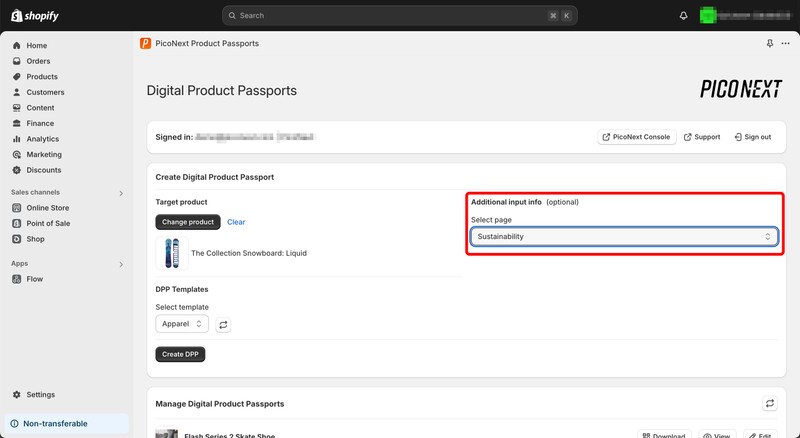This screenshot has width=800, height=438.
Task: Pin the PicoNext app
Action: 769,44
